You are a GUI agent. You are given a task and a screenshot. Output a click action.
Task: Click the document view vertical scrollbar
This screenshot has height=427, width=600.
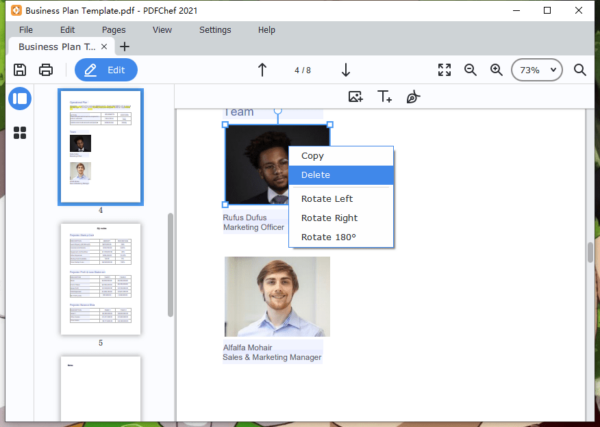(591, 253)
